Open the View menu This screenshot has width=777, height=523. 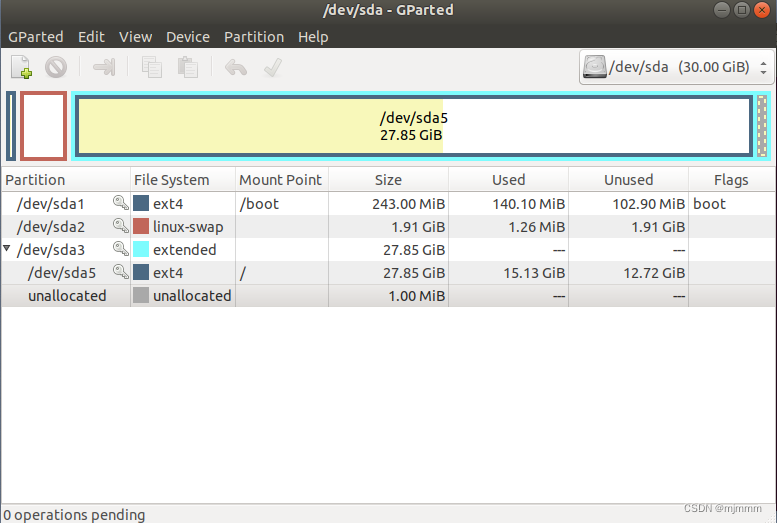[x=135, y=37]
